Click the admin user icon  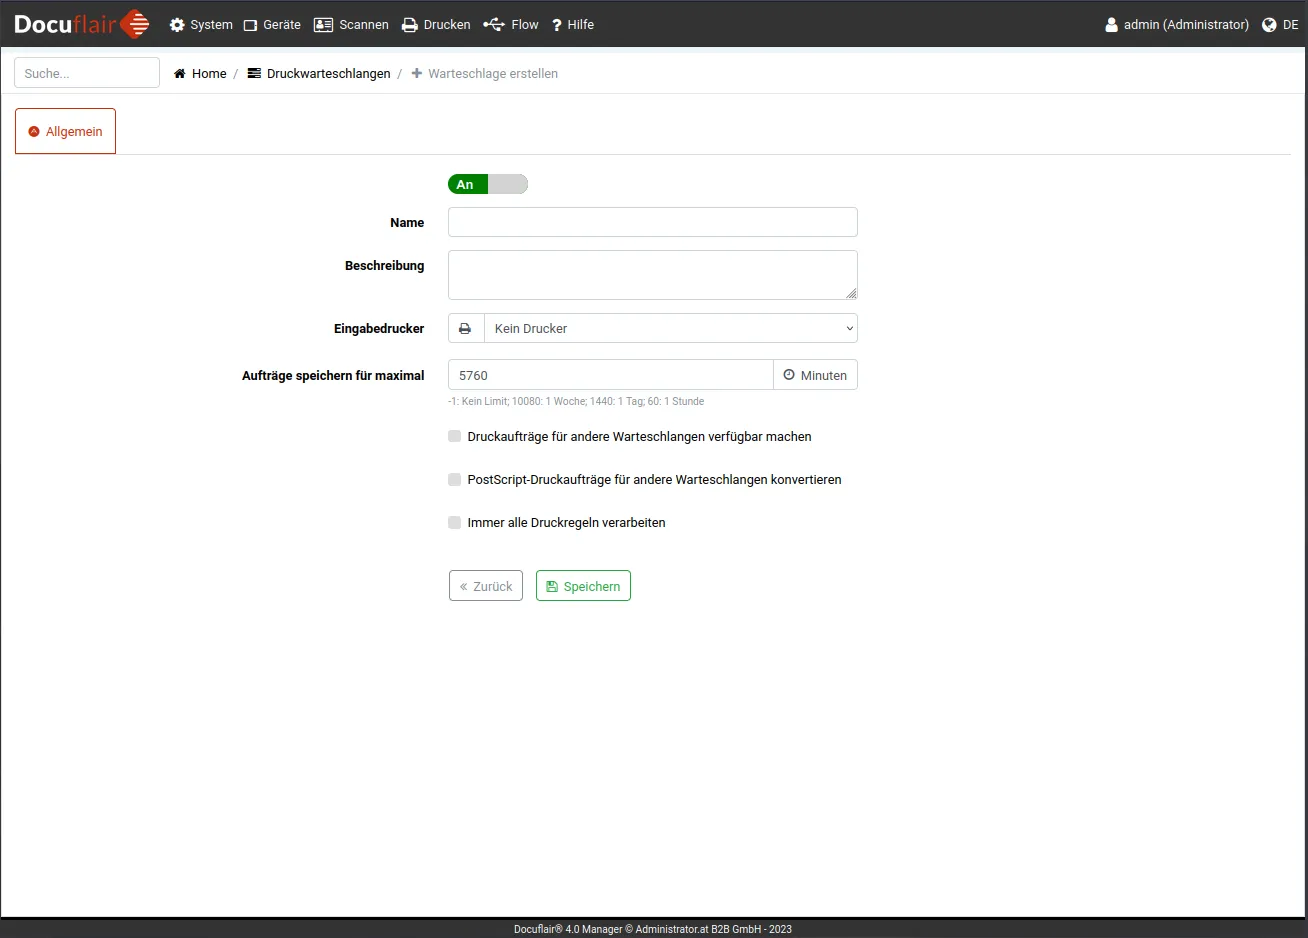(x=1111, y=25)
